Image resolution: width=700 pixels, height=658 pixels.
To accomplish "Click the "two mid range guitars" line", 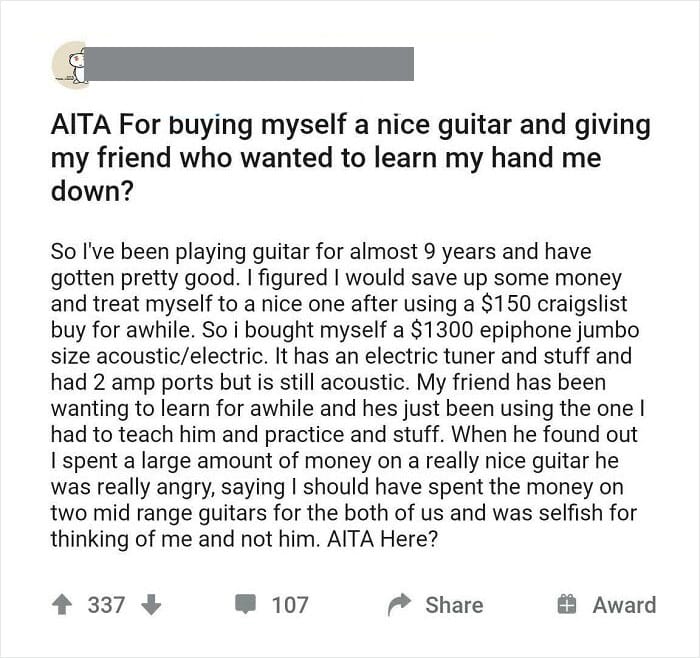I will pos(158,513).
